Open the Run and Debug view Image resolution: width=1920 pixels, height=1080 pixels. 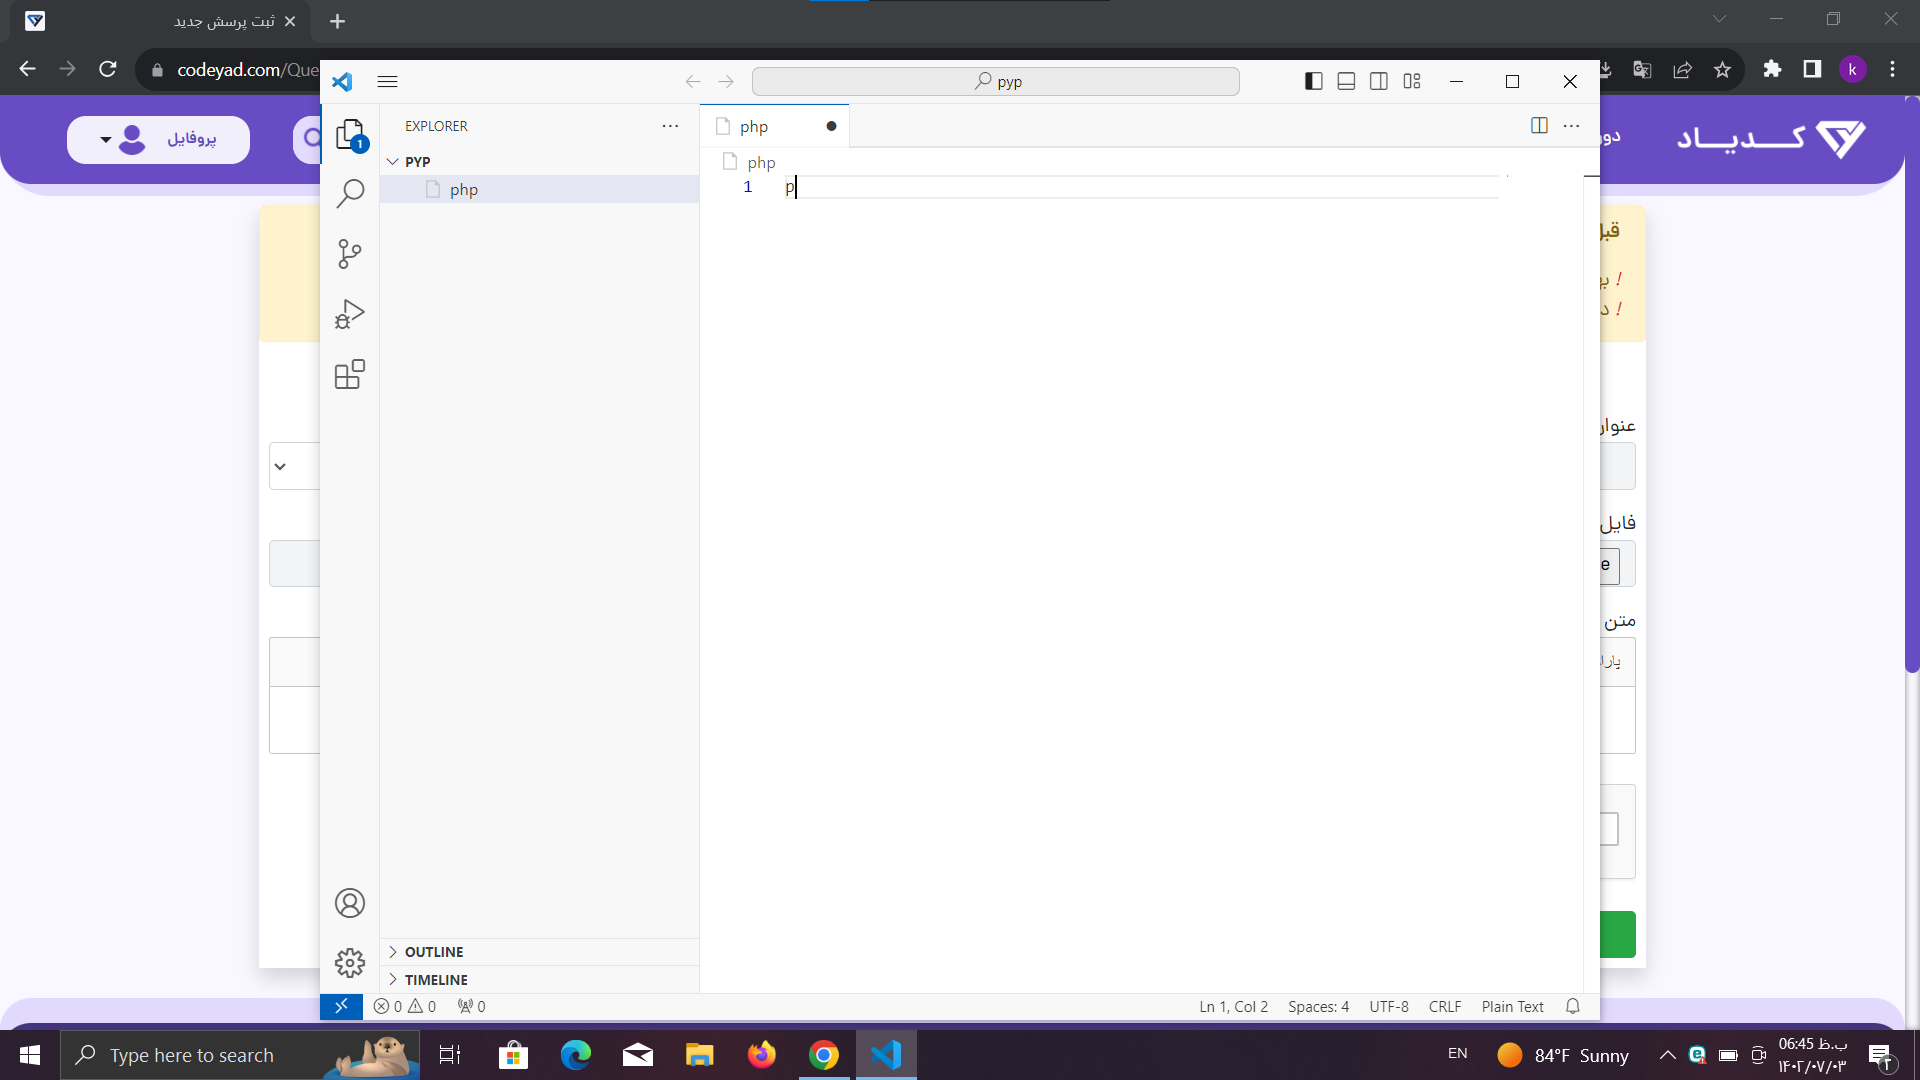click(x=350, y=314)
